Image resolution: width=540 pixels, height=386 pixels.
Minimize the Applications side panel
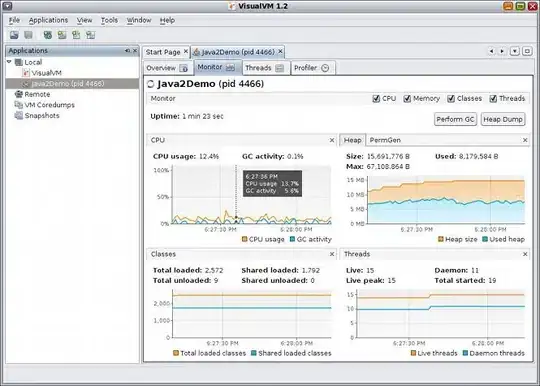coord(128,51)
